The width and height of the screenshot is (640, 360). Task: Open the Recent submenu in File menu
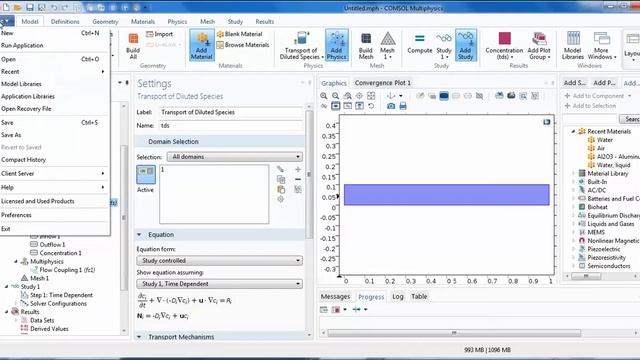53,71
